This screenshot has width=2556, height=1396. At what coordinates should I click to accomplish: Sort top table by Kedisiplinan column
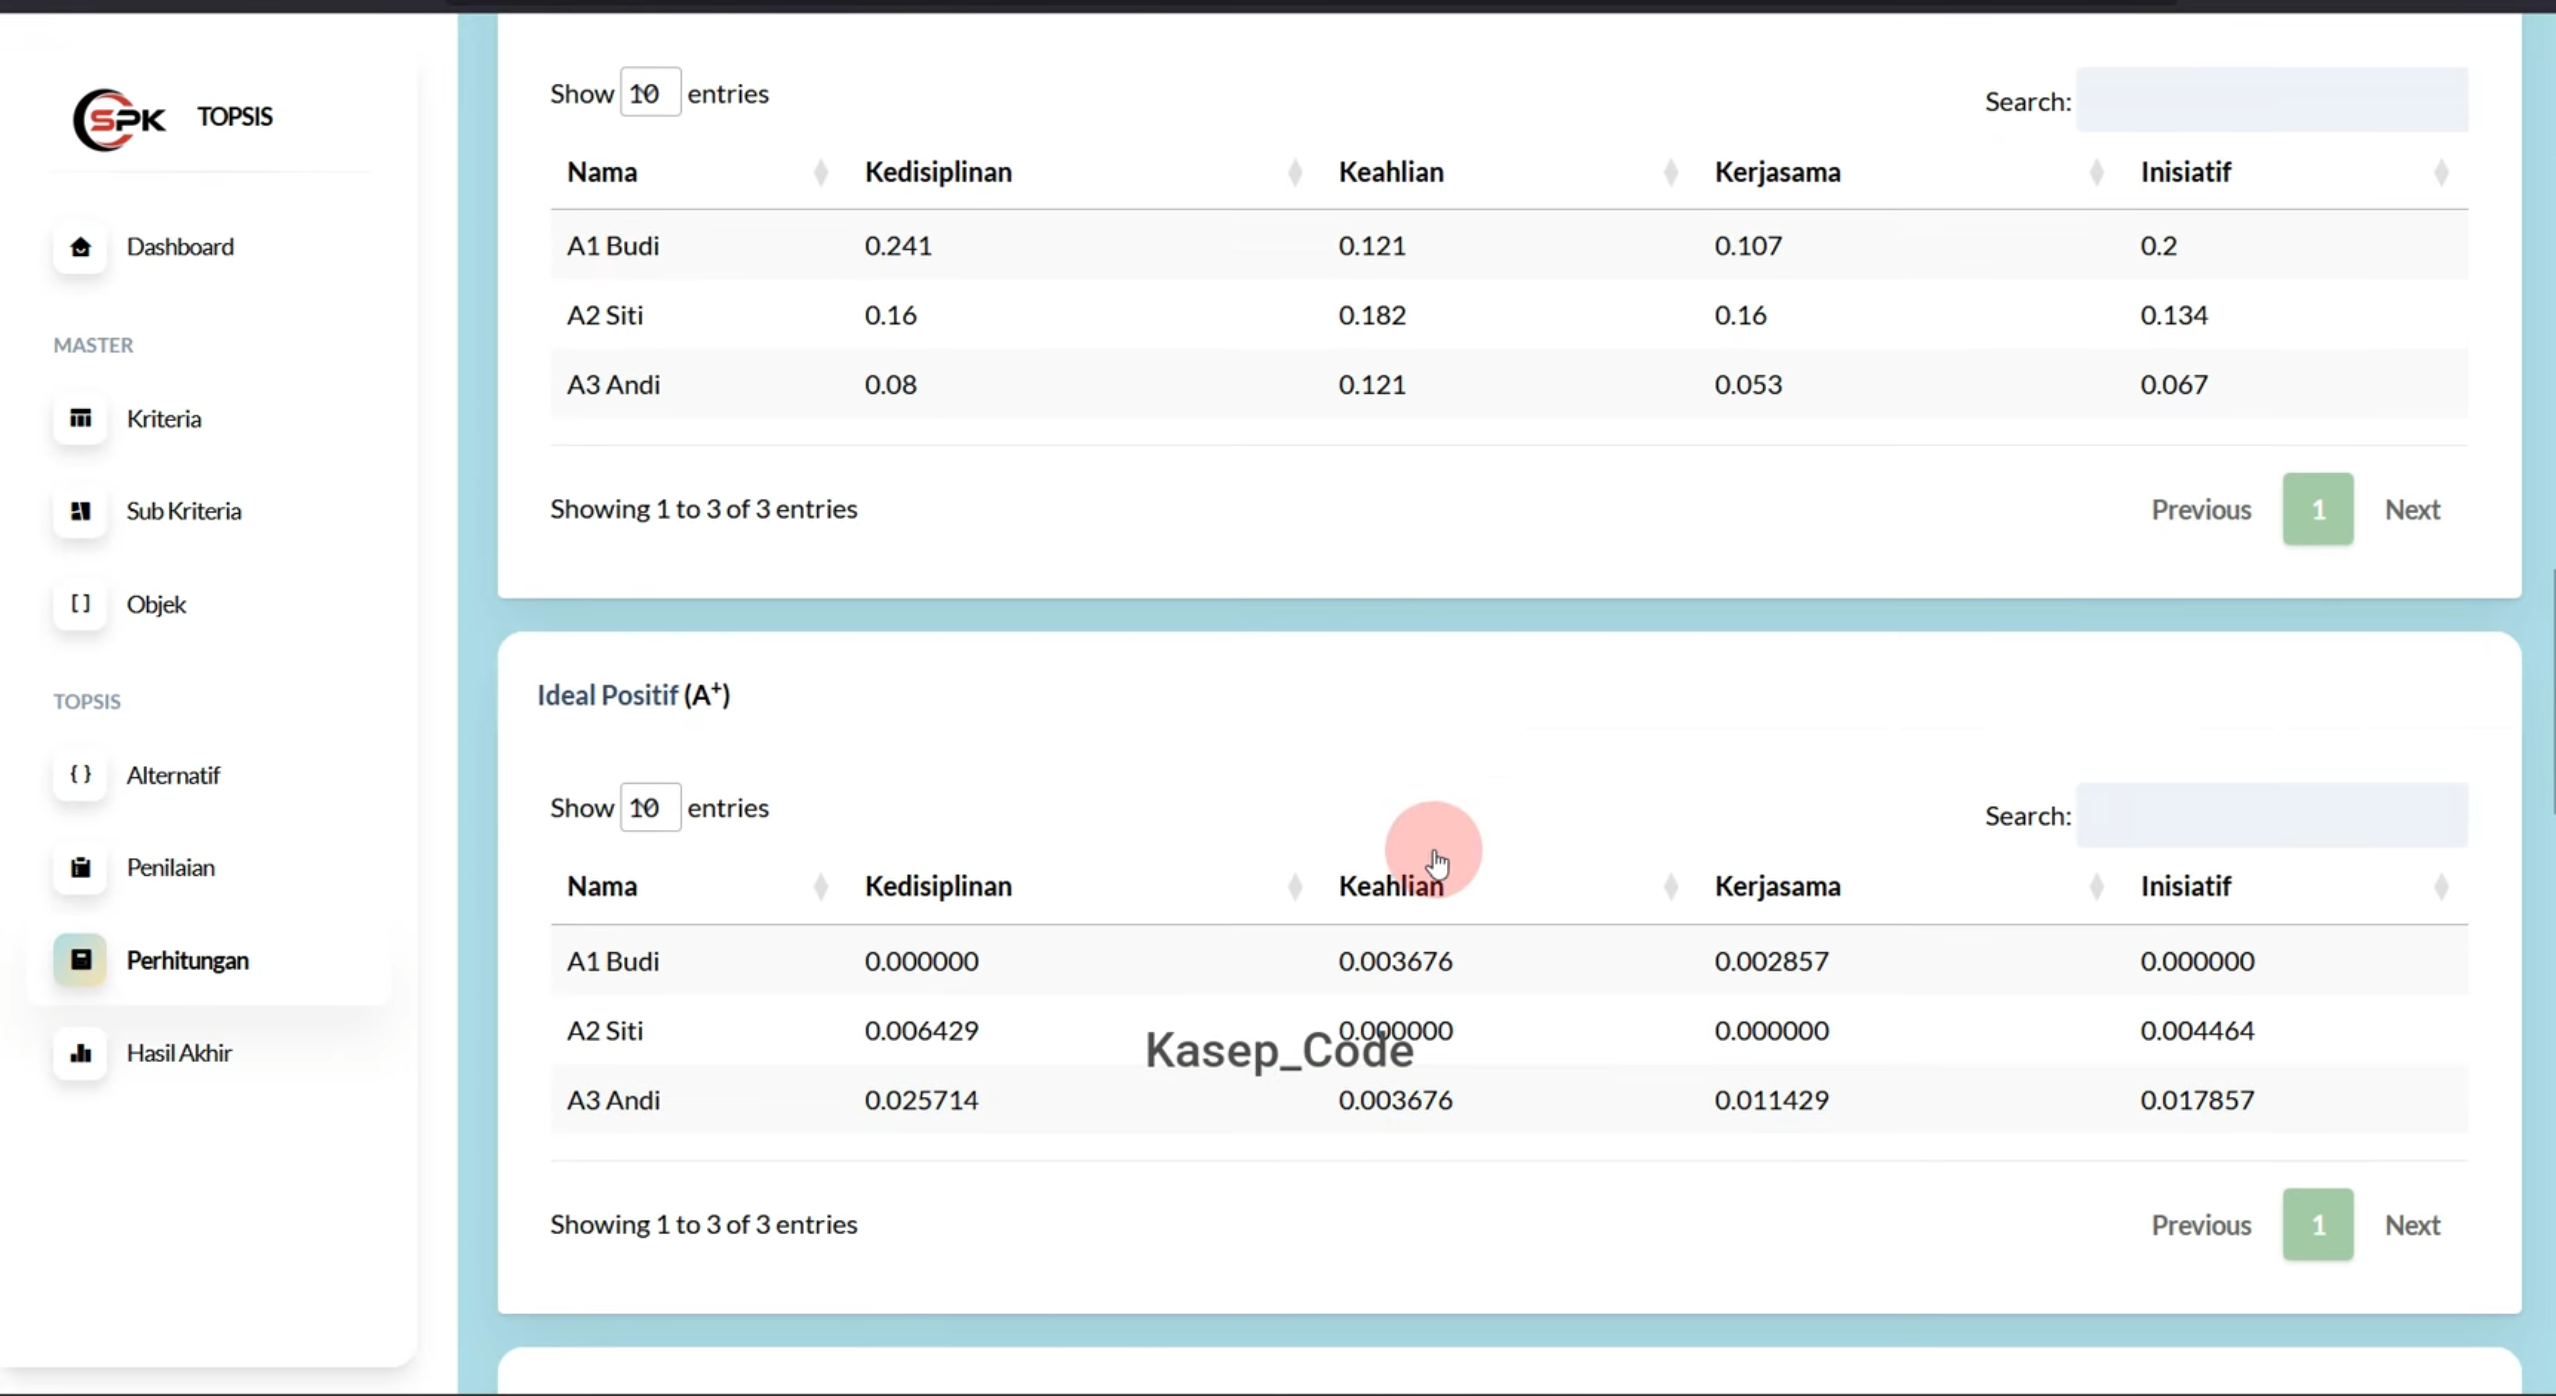pos(1084,172)
